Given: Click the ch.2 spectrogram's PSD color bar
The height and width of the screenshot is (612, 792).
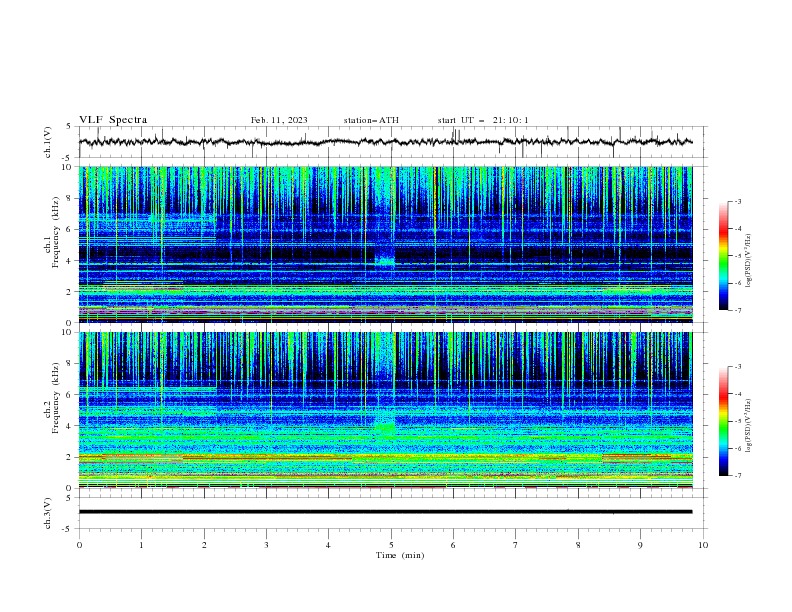Looking at the screenshot, I should [723, 421].
